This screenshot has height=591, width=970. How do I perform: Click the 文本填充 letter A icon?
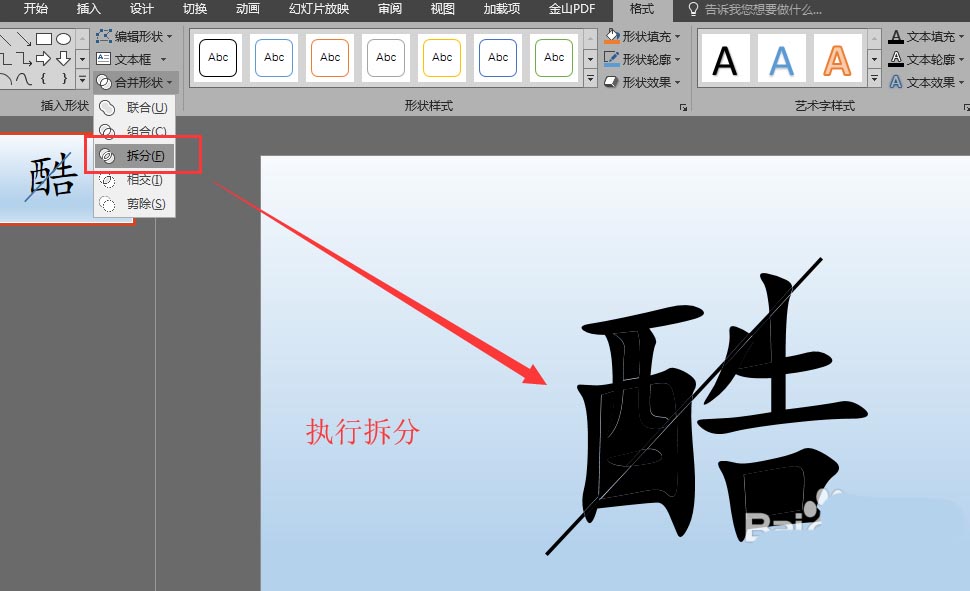(896, 36)
